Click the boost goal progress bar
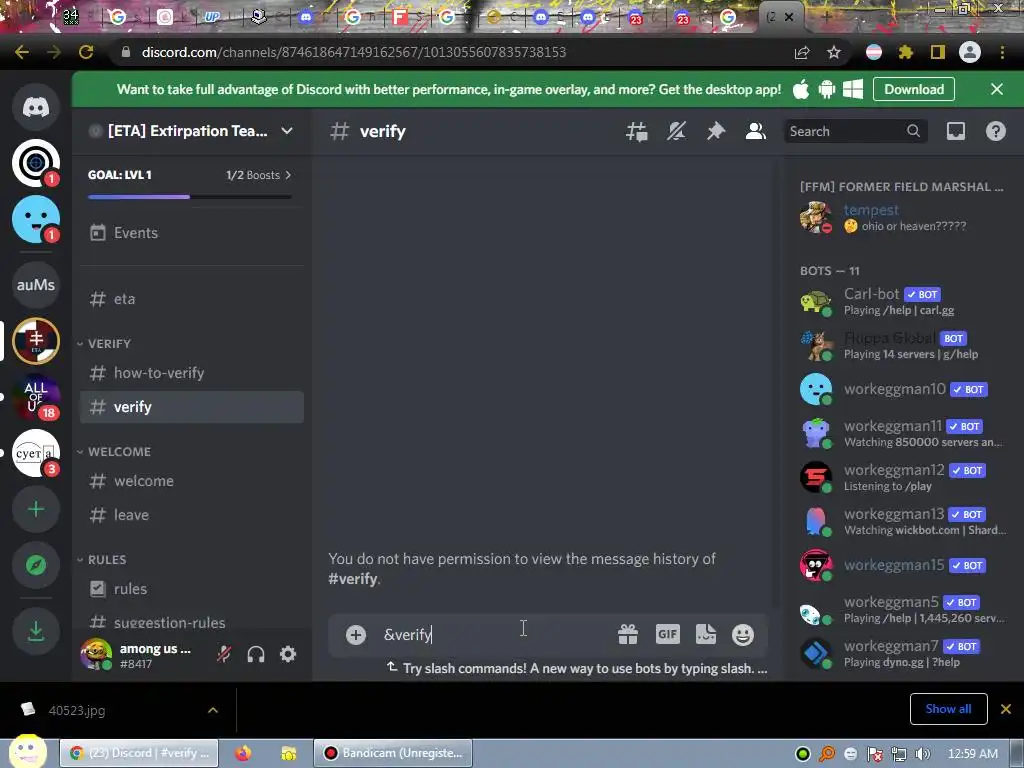Screen dimensions: 1024x768 tap(190, 197)
